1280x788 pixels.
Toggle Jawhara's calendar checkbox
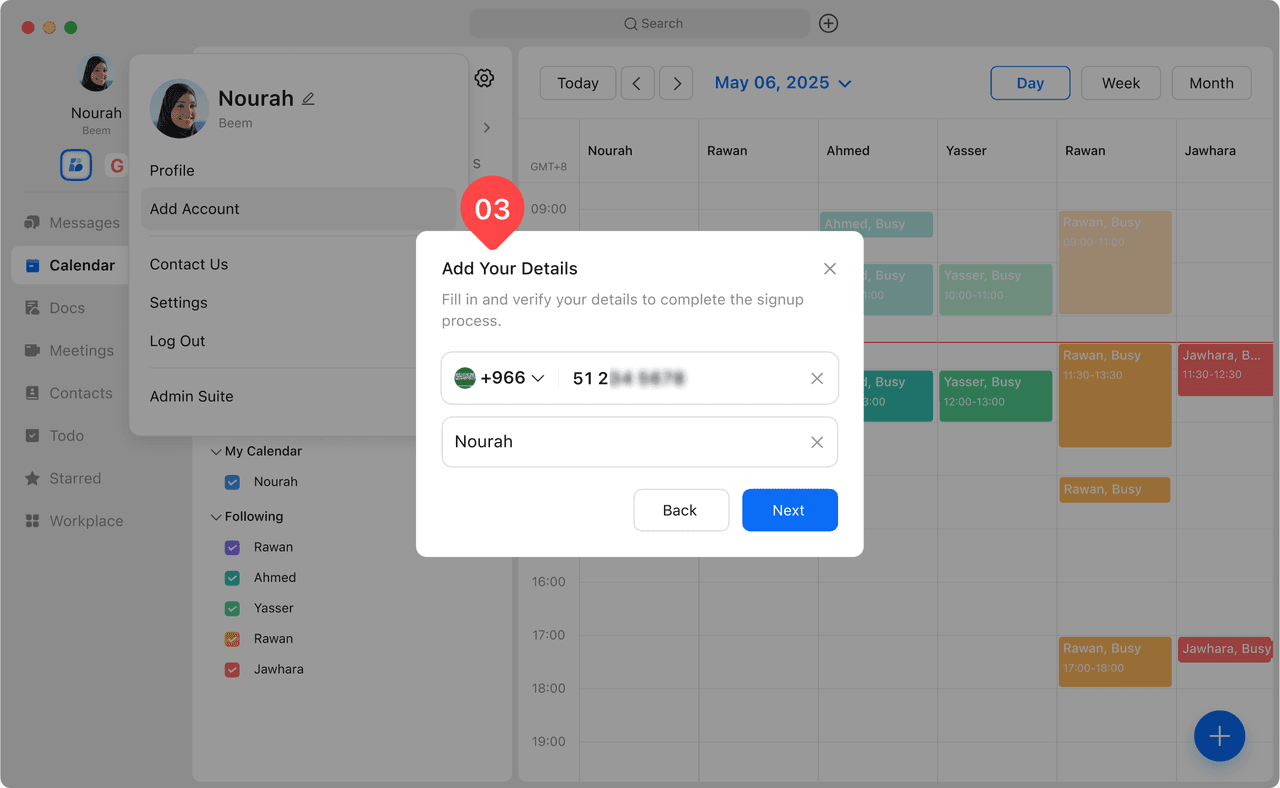232,670
